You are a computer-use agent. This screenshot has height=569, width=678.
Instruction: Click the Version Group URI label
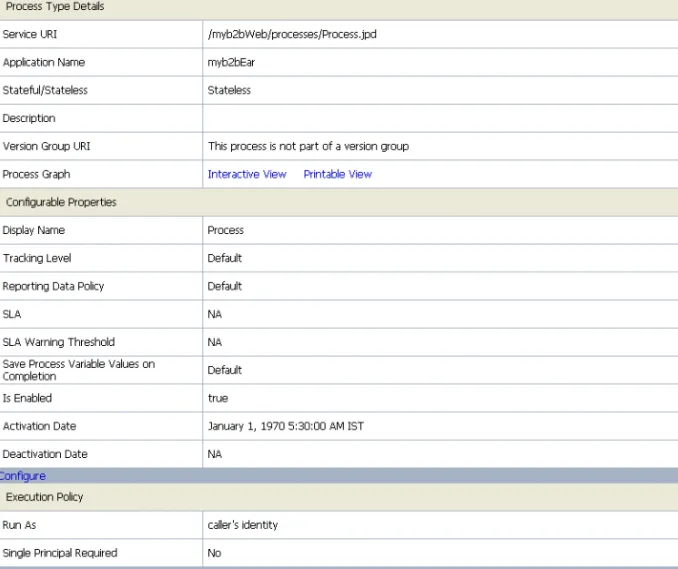(46, 146)
